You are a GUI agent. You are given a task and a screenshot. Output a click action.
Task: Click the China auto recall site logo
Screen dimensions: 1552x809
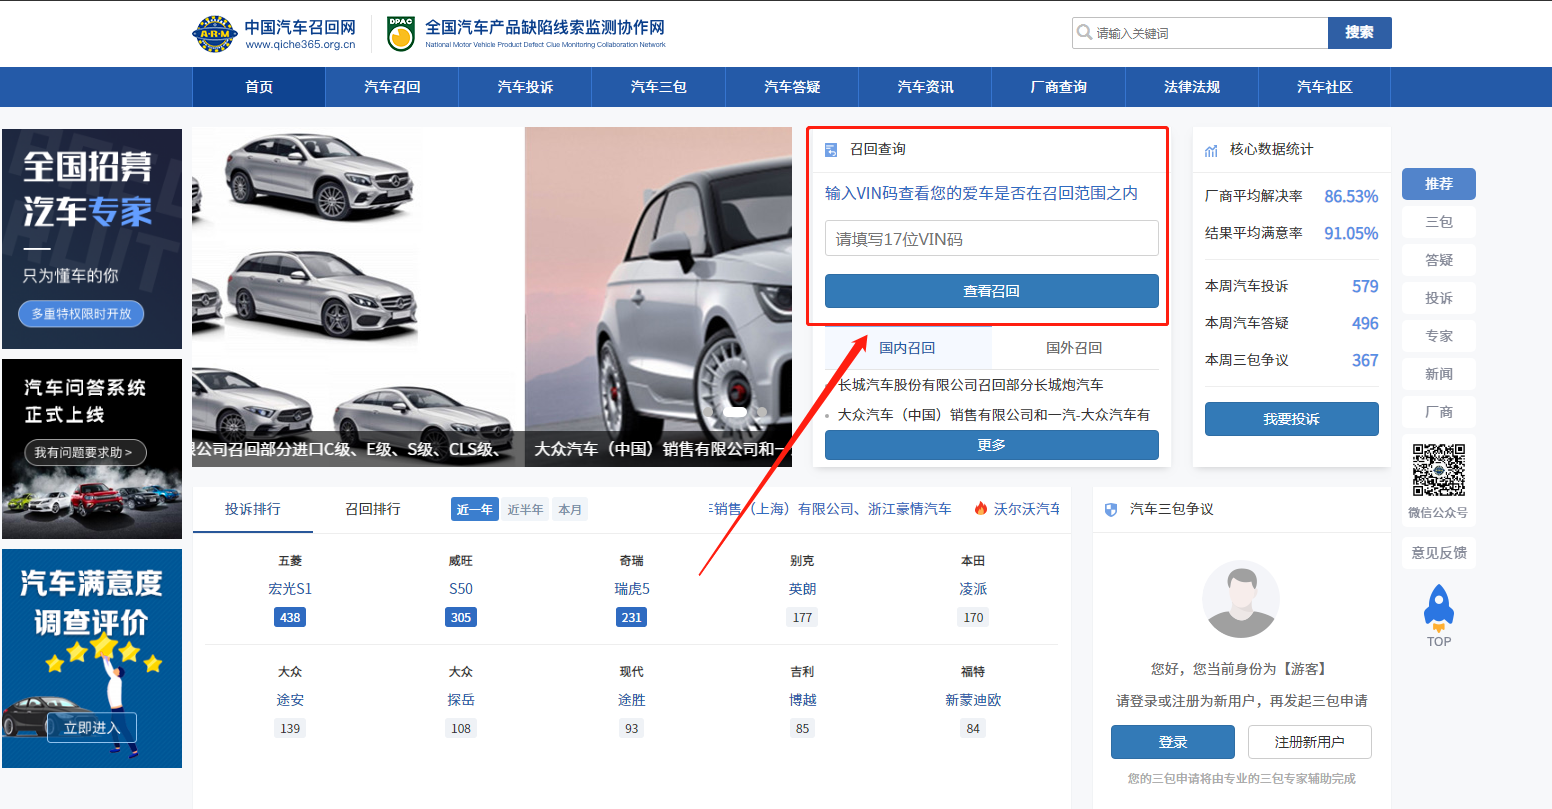click(274, 34)
